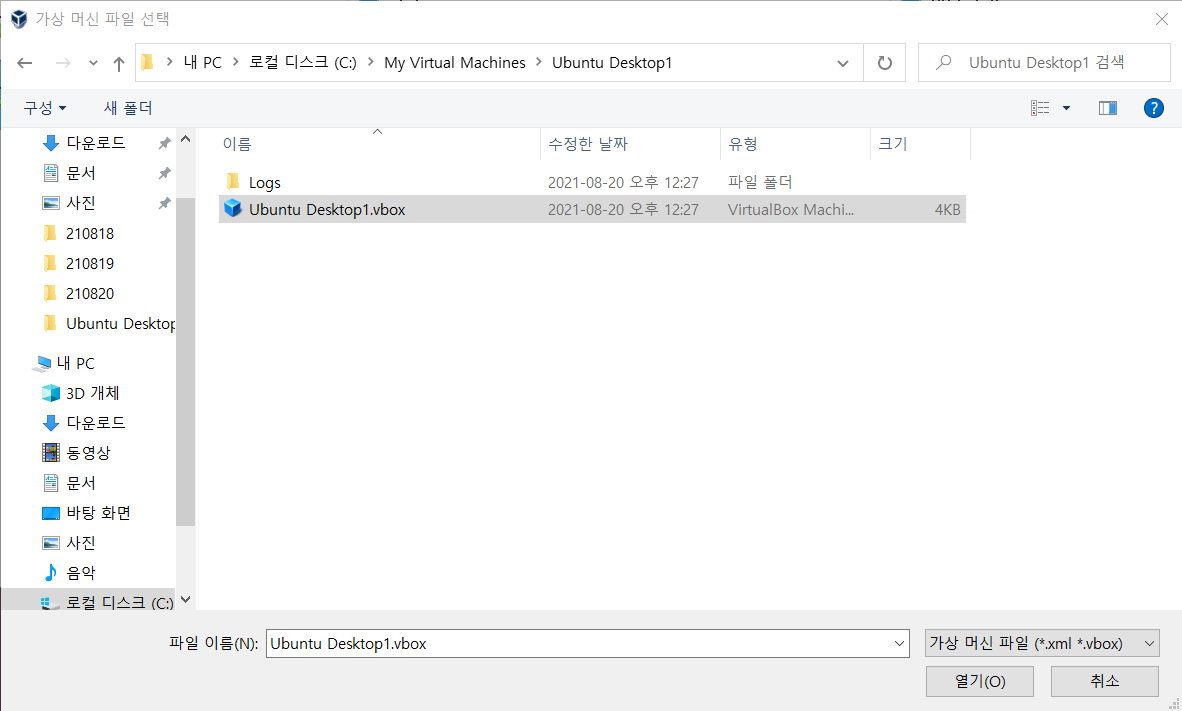The height and width of the screenshot is (711, 1182).
Task: Select pinned 문서 in quick access
Action: (x=81, y=173)
